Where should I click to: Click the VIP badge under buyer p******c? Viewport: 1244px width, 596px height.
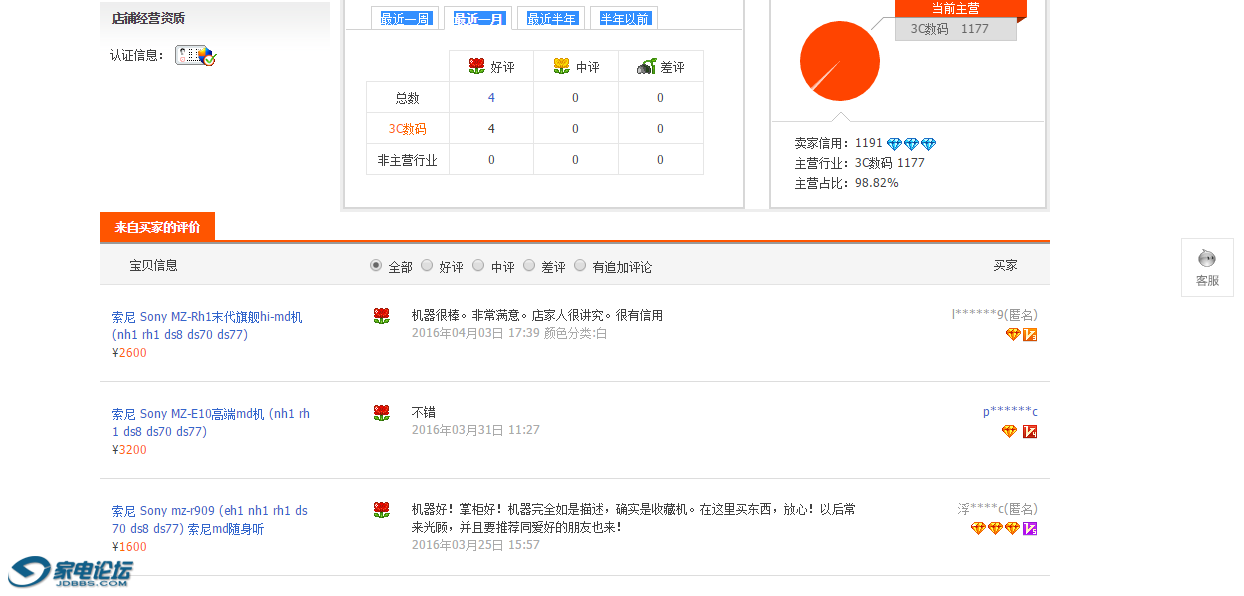click(1030, 431)
